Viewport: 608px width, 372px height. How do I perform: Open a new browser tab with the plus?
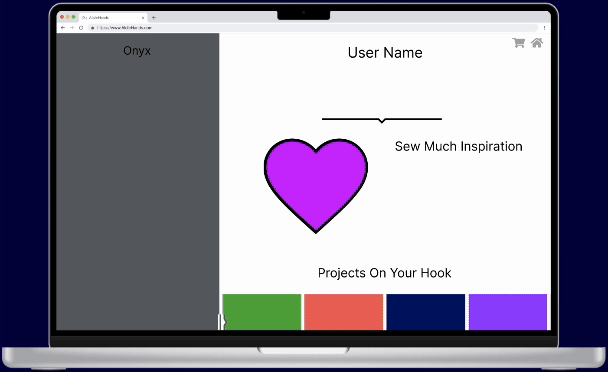(x=154, y=17)
